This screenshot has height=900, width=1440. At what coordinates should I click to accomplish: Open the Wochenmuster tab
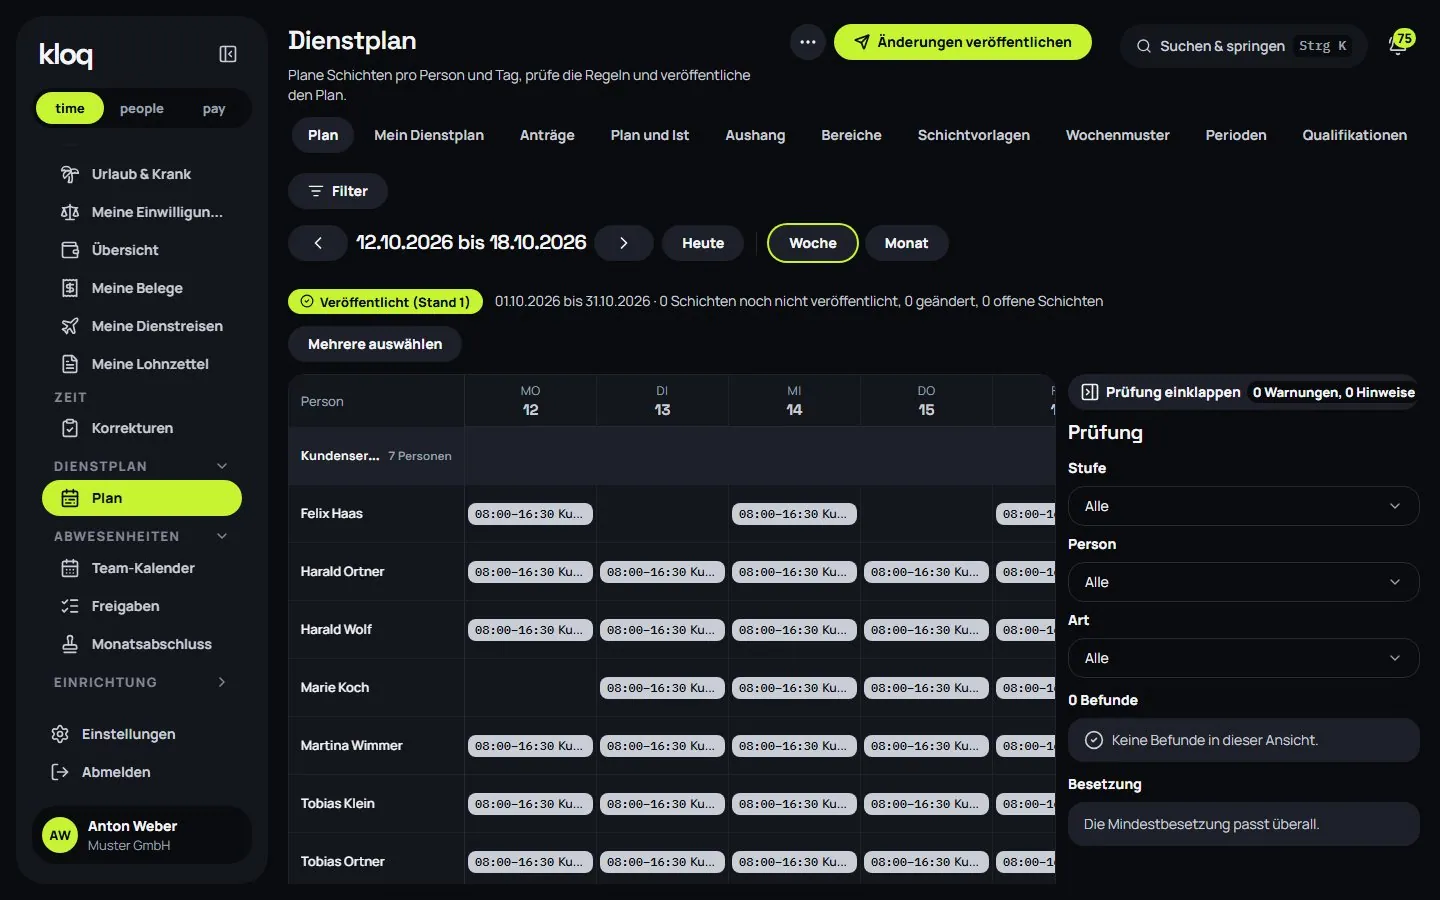(x=1117, y=135)
